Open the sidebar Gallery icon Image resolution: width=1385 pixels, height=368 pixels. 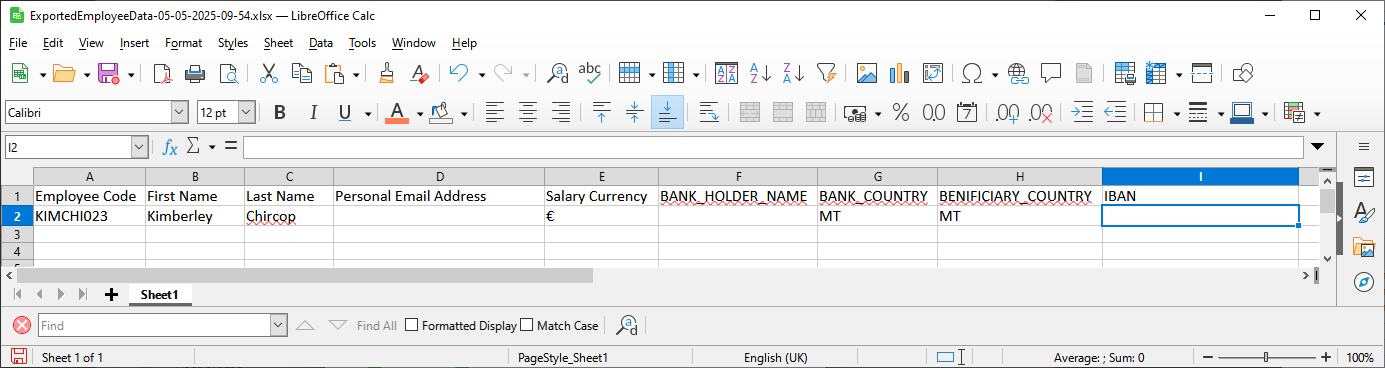tap(1364, 247)
